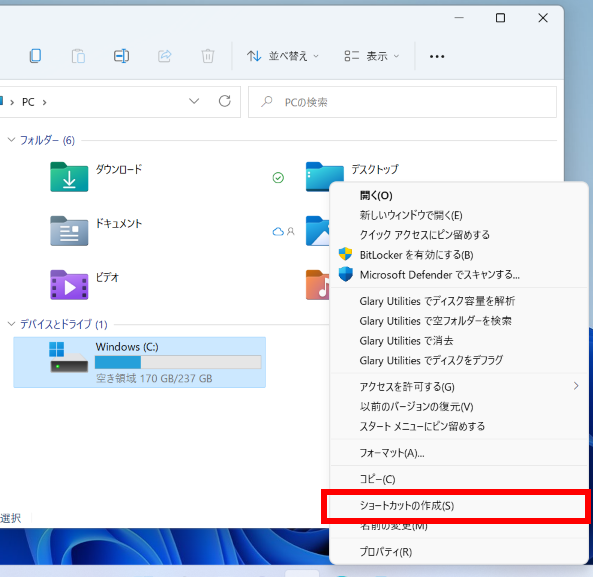
Task: Choose Glary Utilities で空フォルダーを検索
Action: pos(459,321)
